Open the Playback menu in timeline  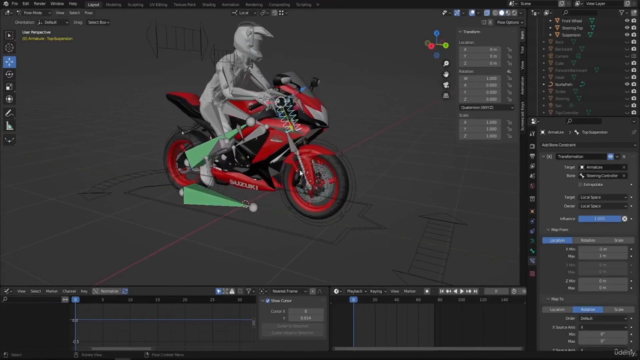click(356, 291)
